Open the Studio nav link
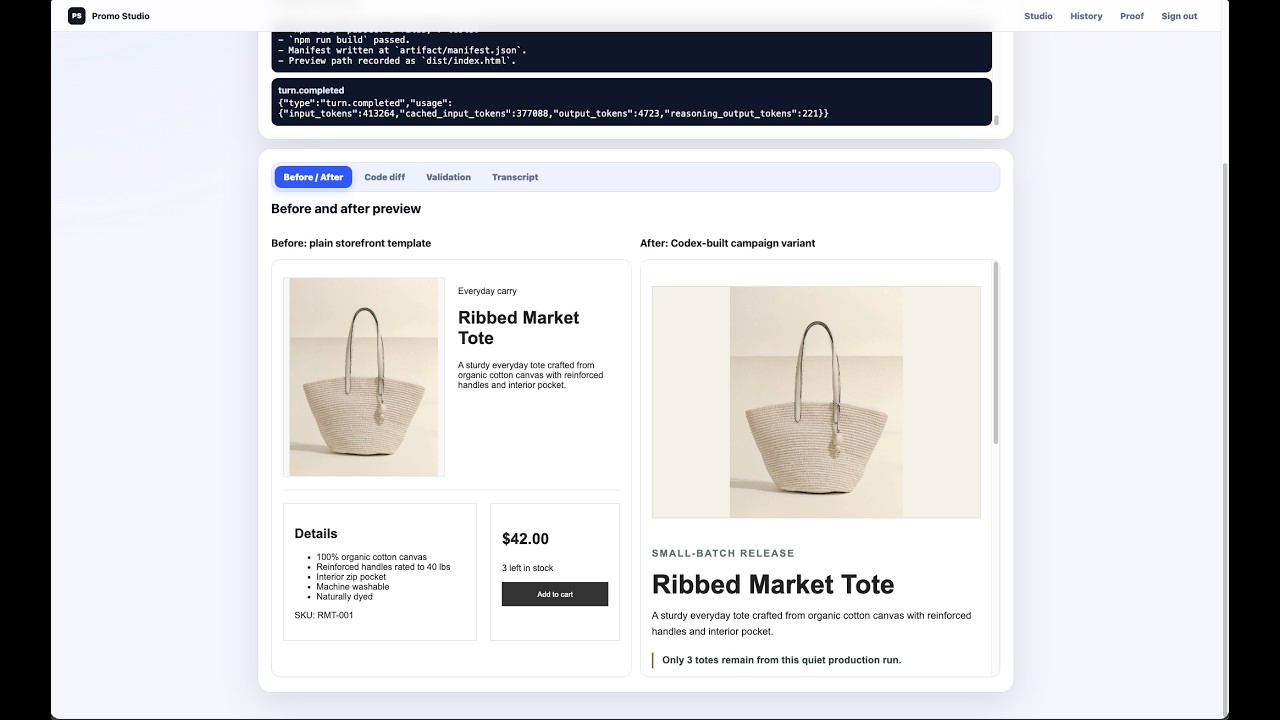This screenshot has width=1280, height=720. [1038, 16]
